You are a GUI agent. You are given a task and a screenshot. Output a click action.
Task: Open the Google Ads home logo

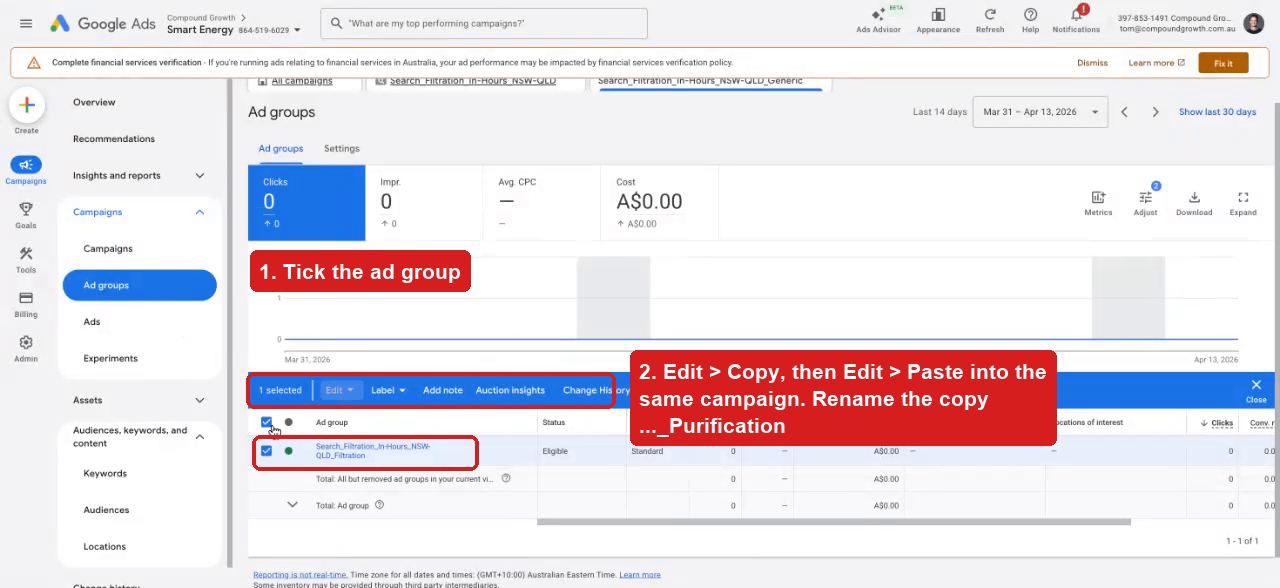[102, 23]
